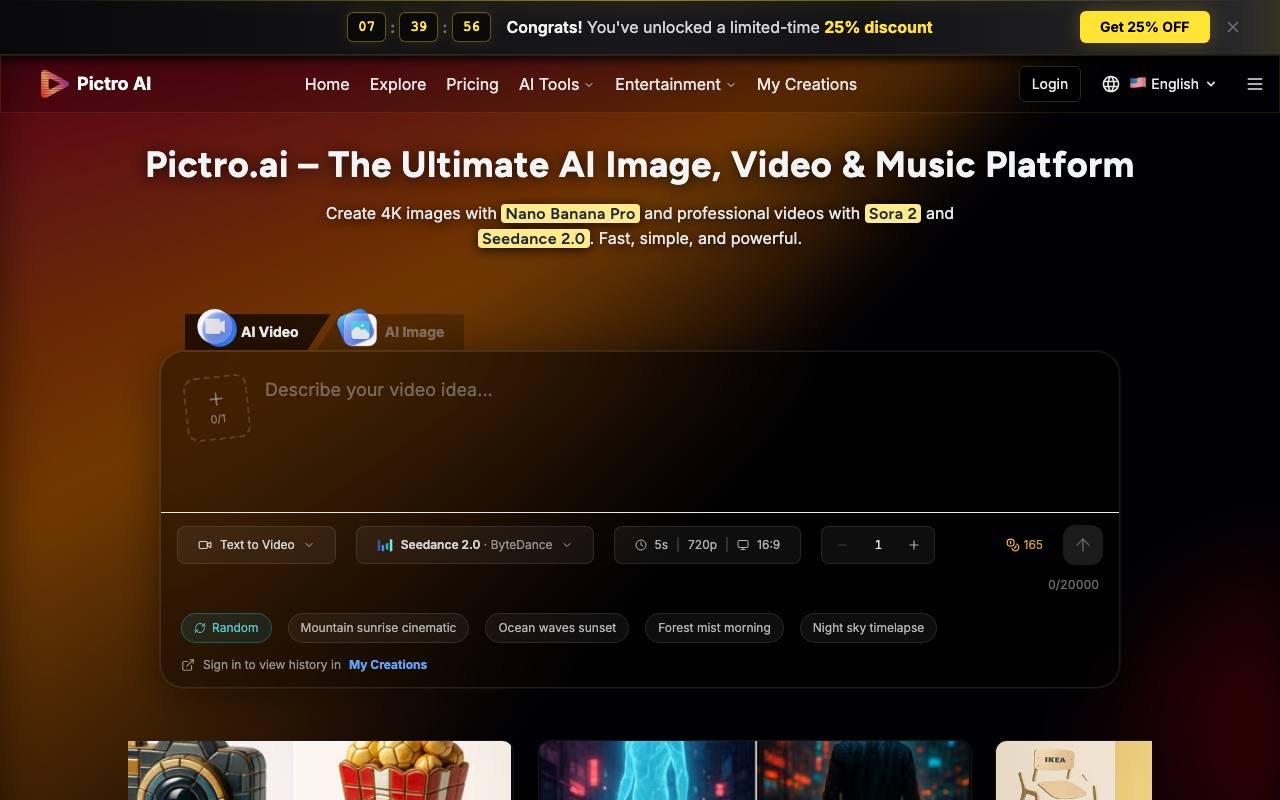Expand the Entertainment menu
This screenshot has height=800, width=1280.
coord(675,84)
